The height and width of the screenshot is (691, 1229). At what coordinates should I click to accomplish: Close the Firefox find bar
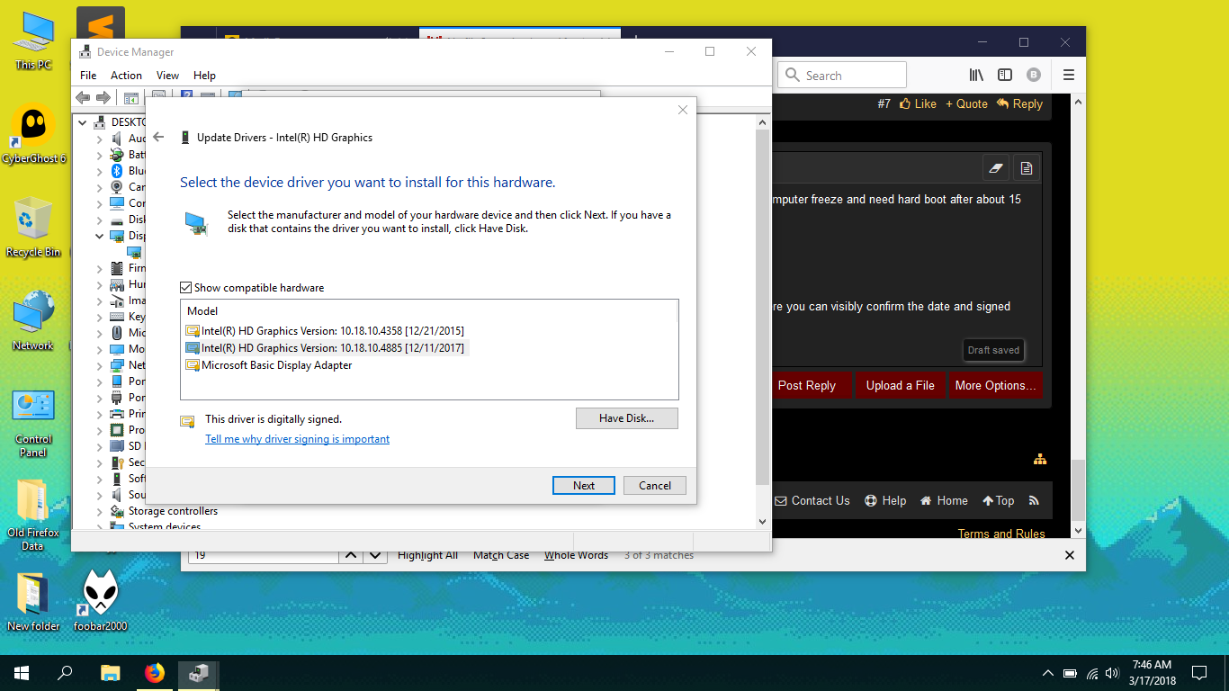click(x=1069, y=555)
